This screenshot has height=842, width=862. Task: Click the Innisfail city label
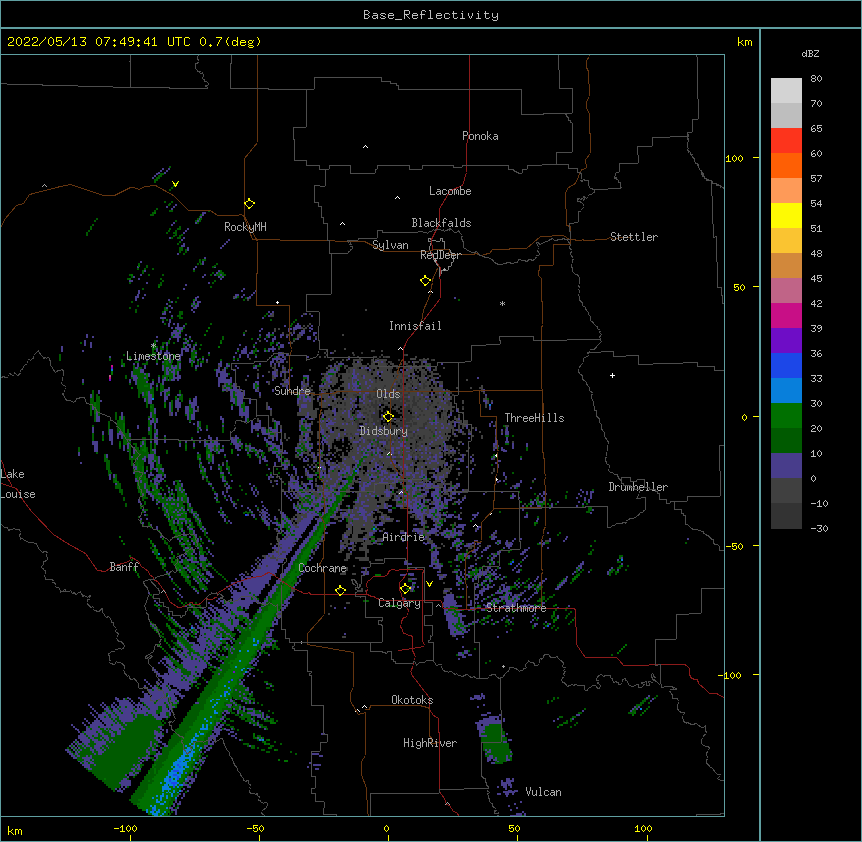(415, 326)
